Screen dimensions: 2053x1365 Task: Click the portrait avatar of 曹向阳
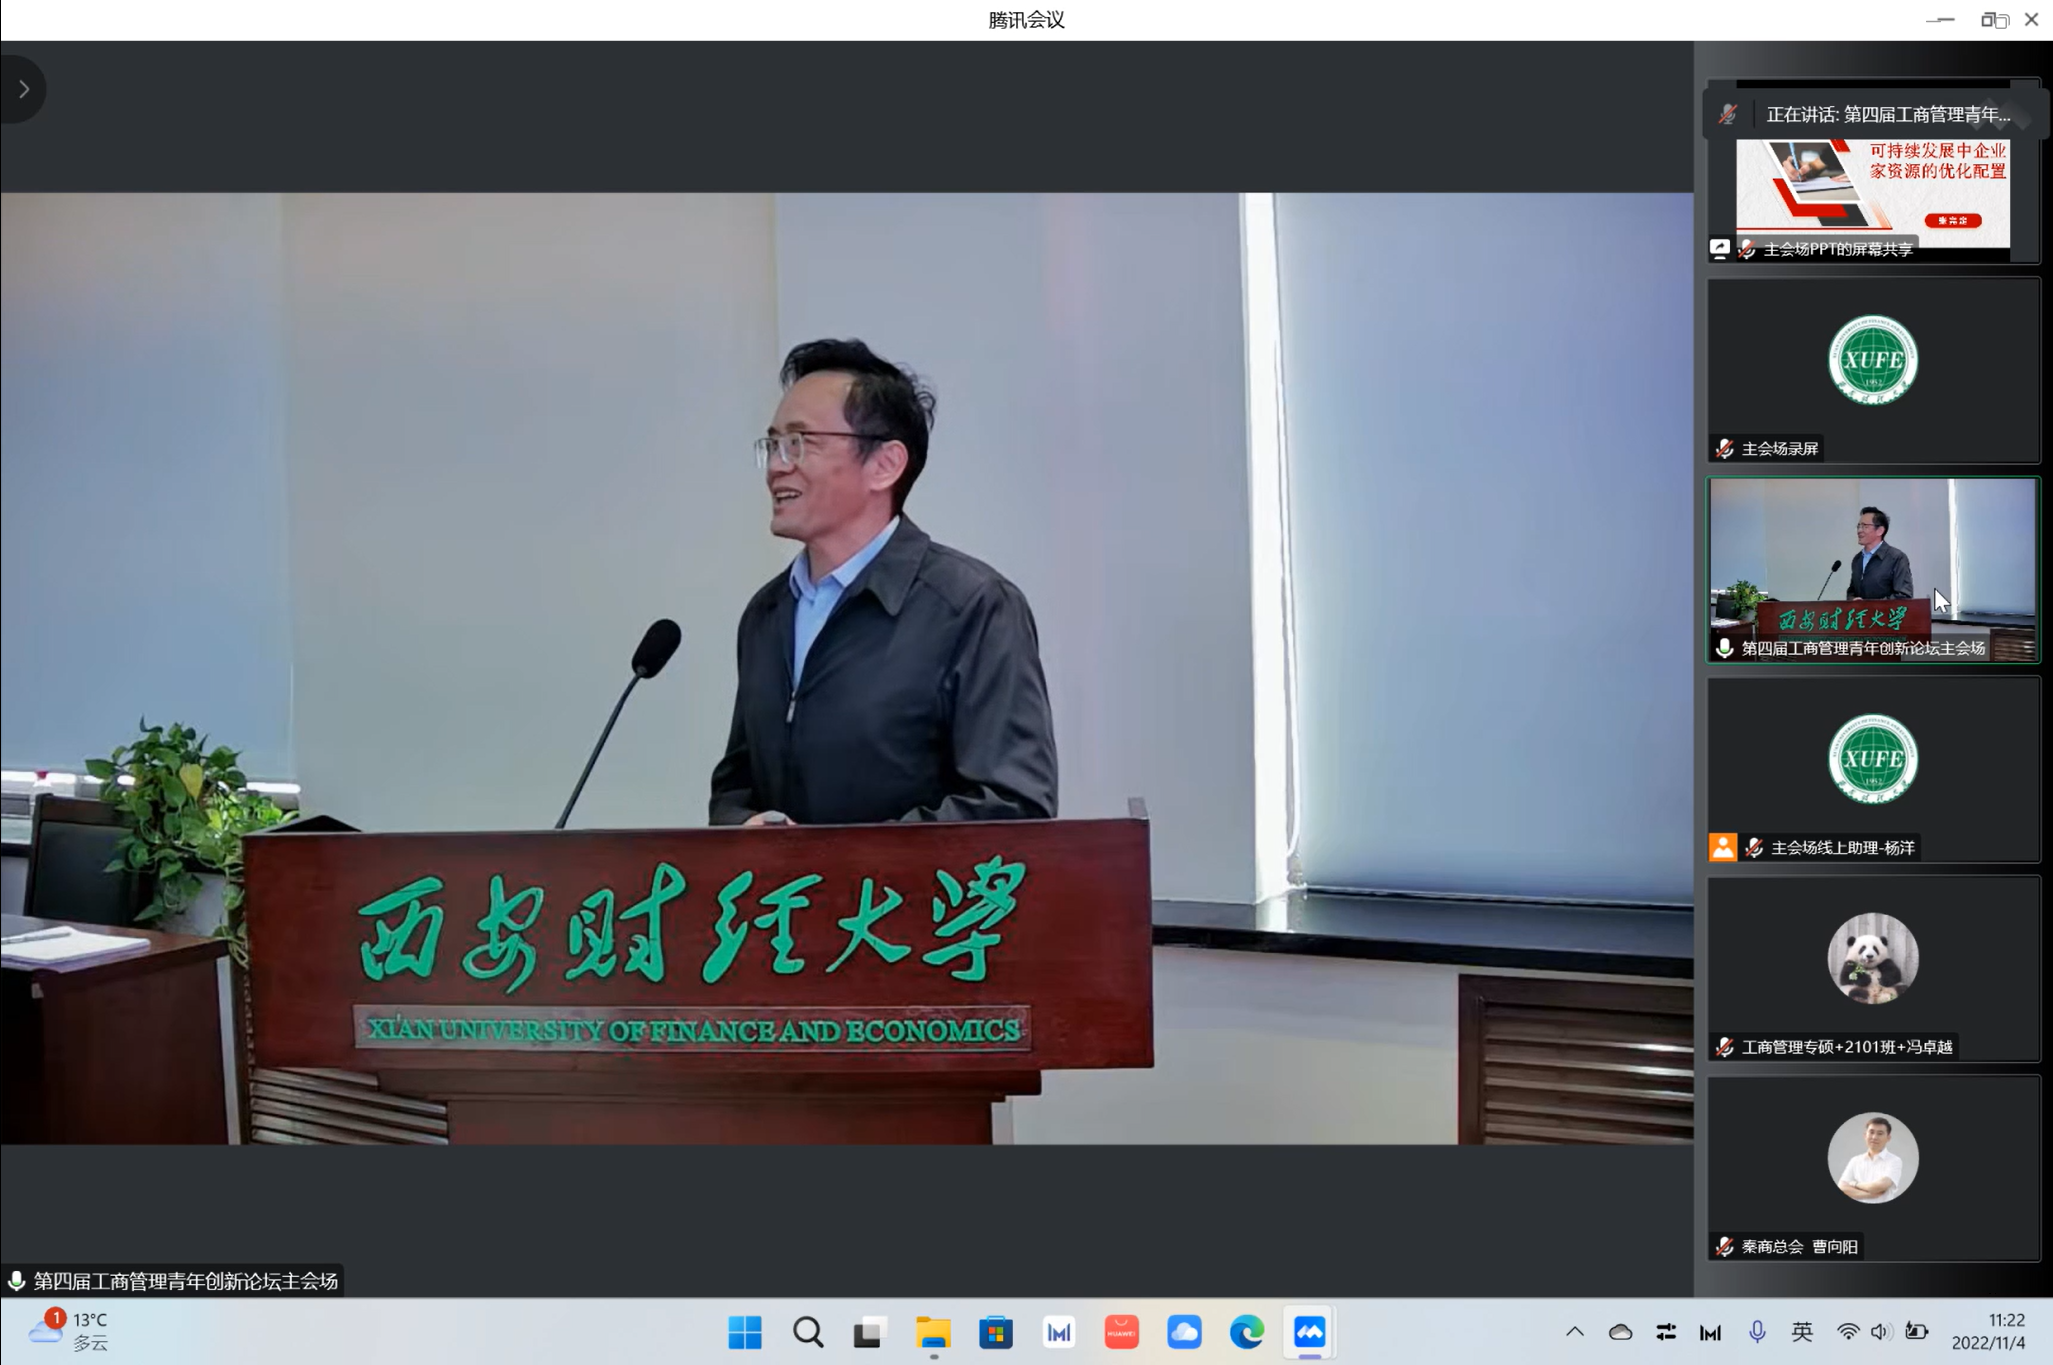tap(1873, 1158)
